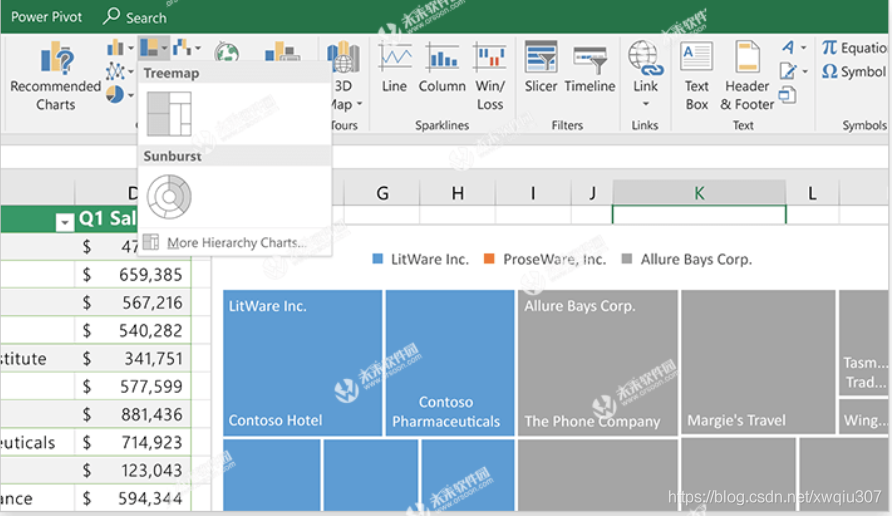Screen dimensions: 892x516
Task: Select column H header
Action: 457,193
